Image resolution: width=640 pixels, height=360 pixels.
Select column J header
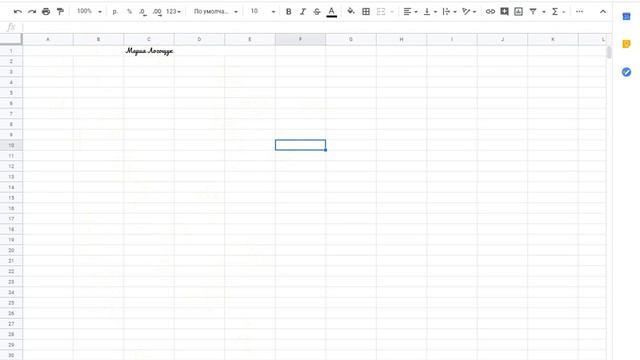pos(502,39)
